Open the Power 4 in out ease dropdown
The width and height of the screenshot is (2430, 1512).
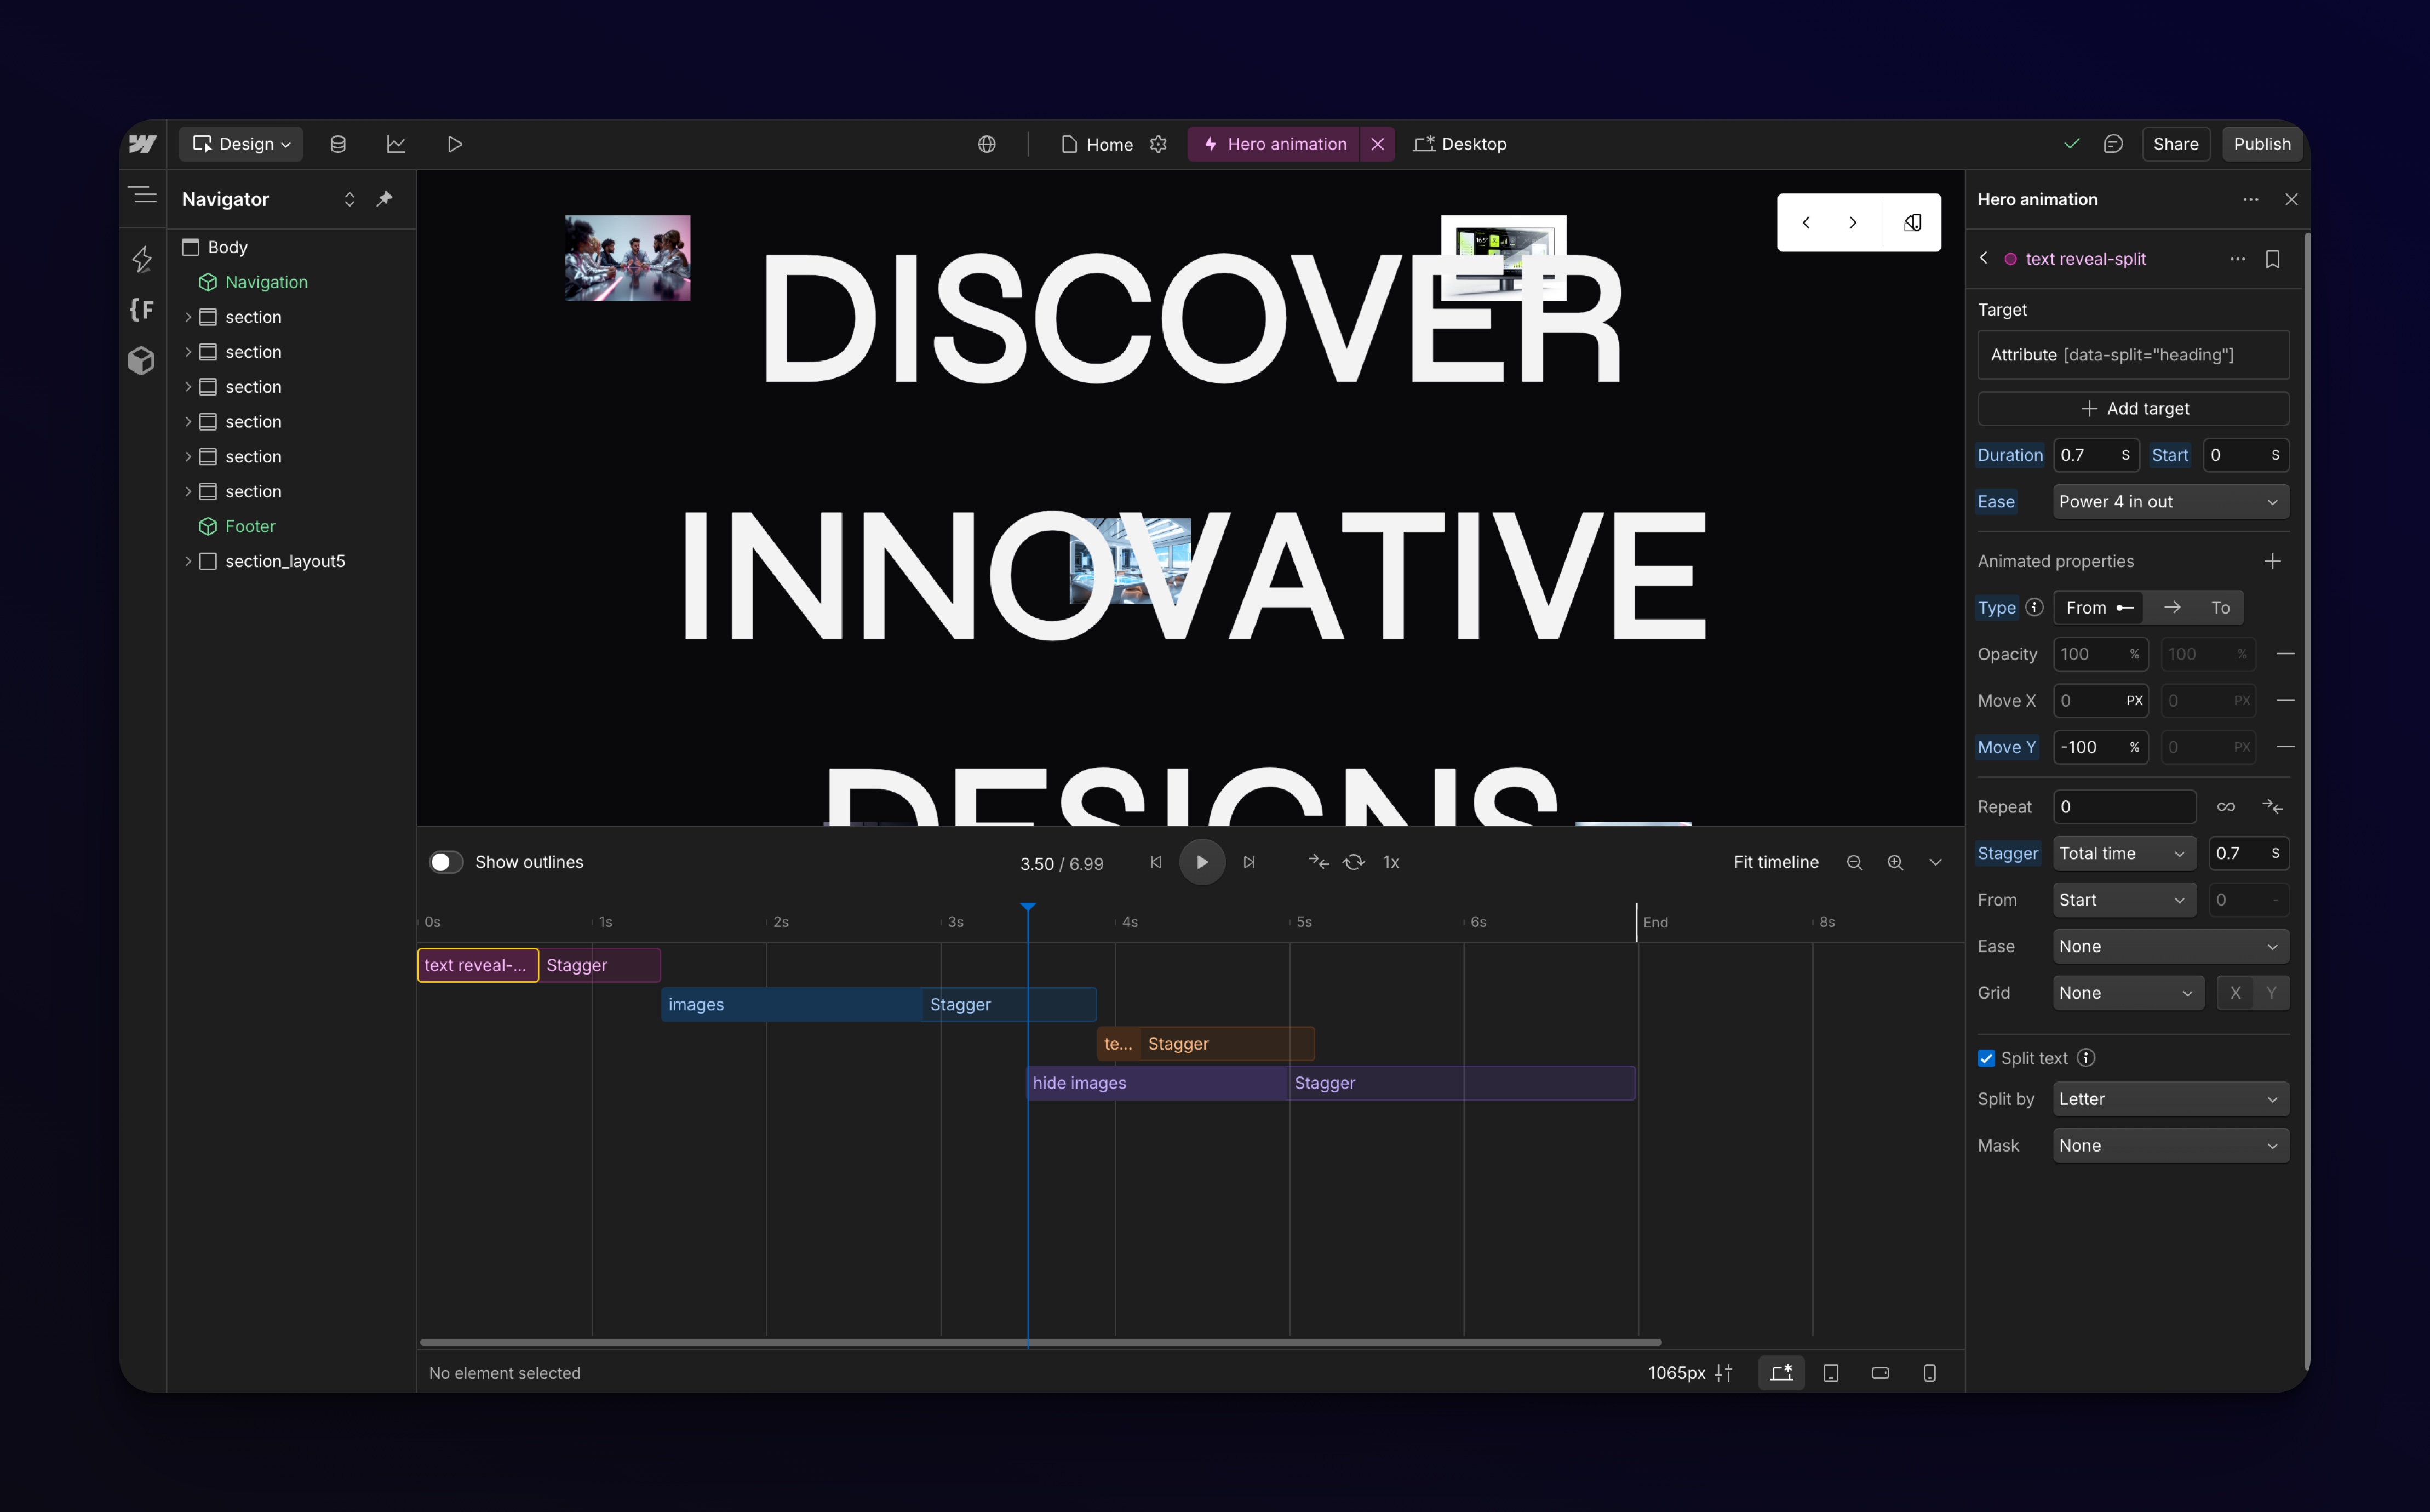(x=2170, y=502)
